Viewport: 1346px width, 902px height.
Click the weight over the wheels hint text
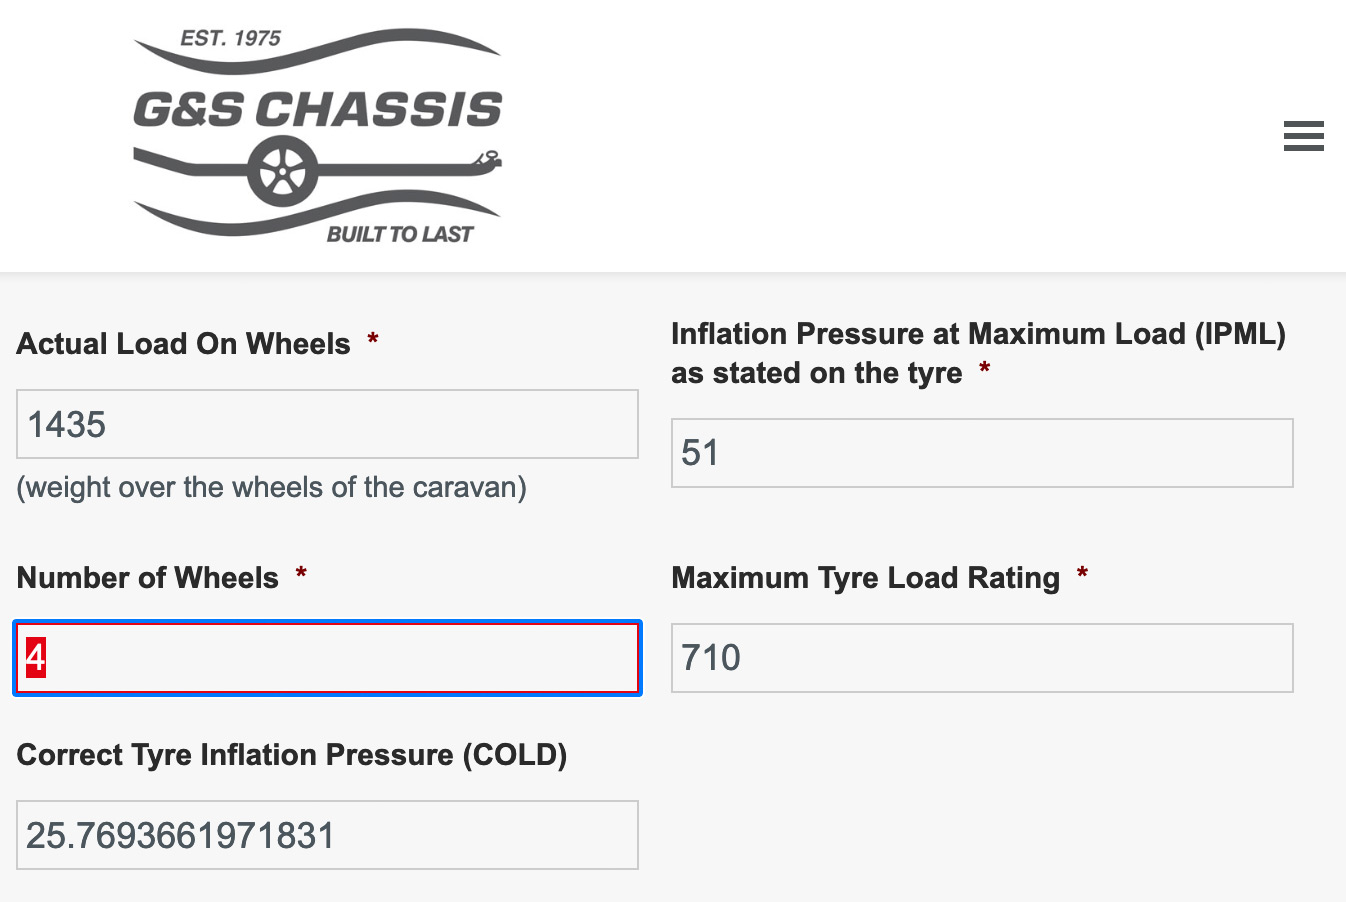click(271, 488)
